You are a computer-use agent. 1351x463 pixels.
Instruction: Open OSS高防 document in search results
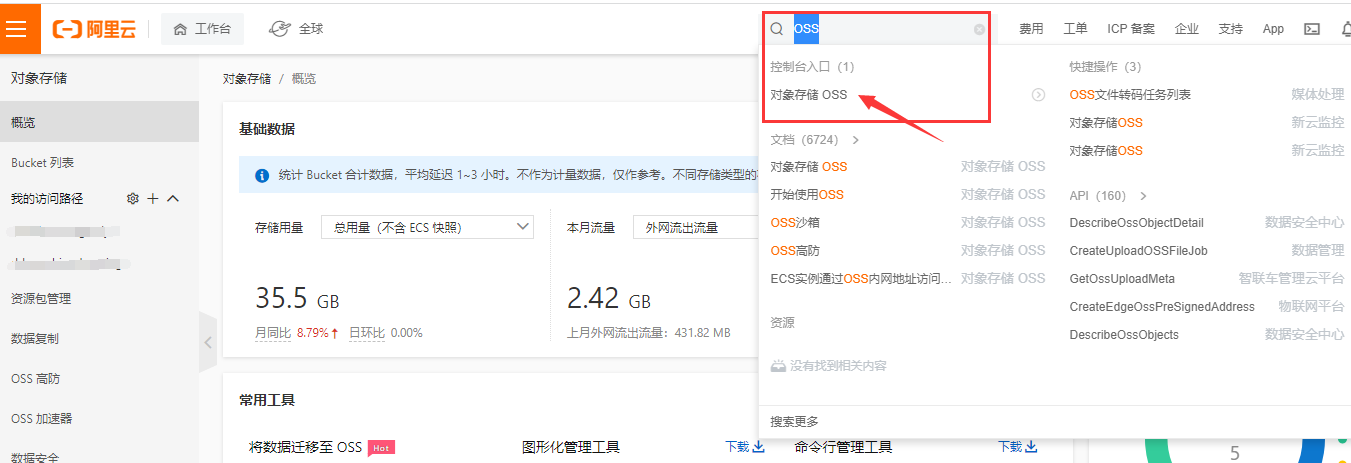(795, 250)
